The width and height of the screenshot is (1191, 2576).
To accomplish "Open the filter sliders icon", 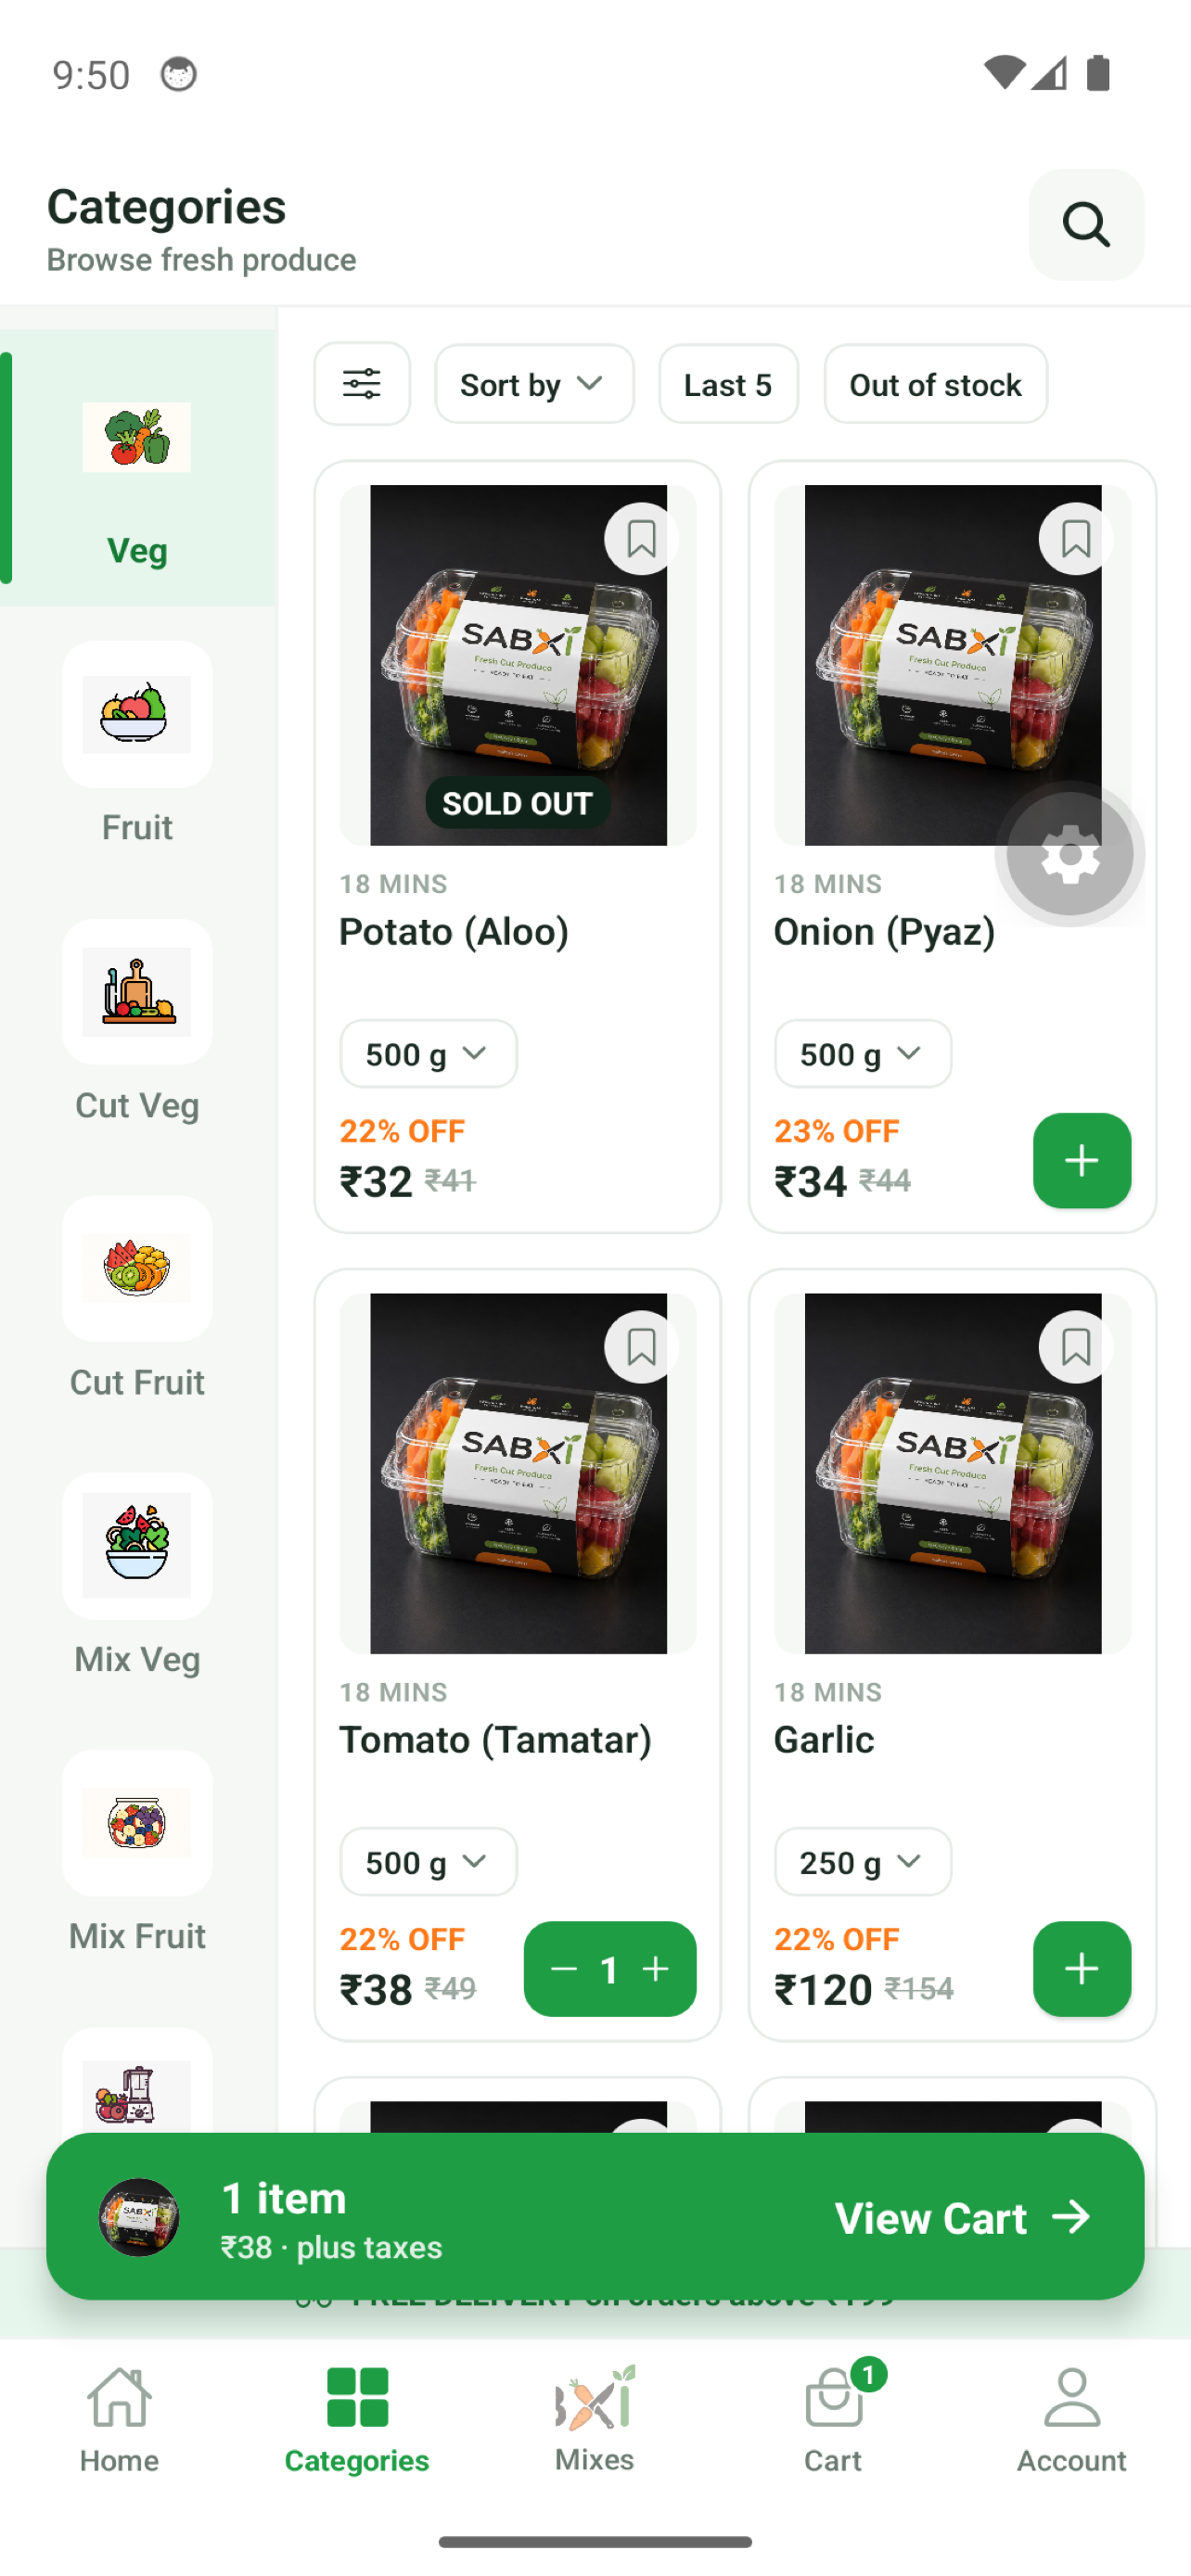I will point(362,384).
